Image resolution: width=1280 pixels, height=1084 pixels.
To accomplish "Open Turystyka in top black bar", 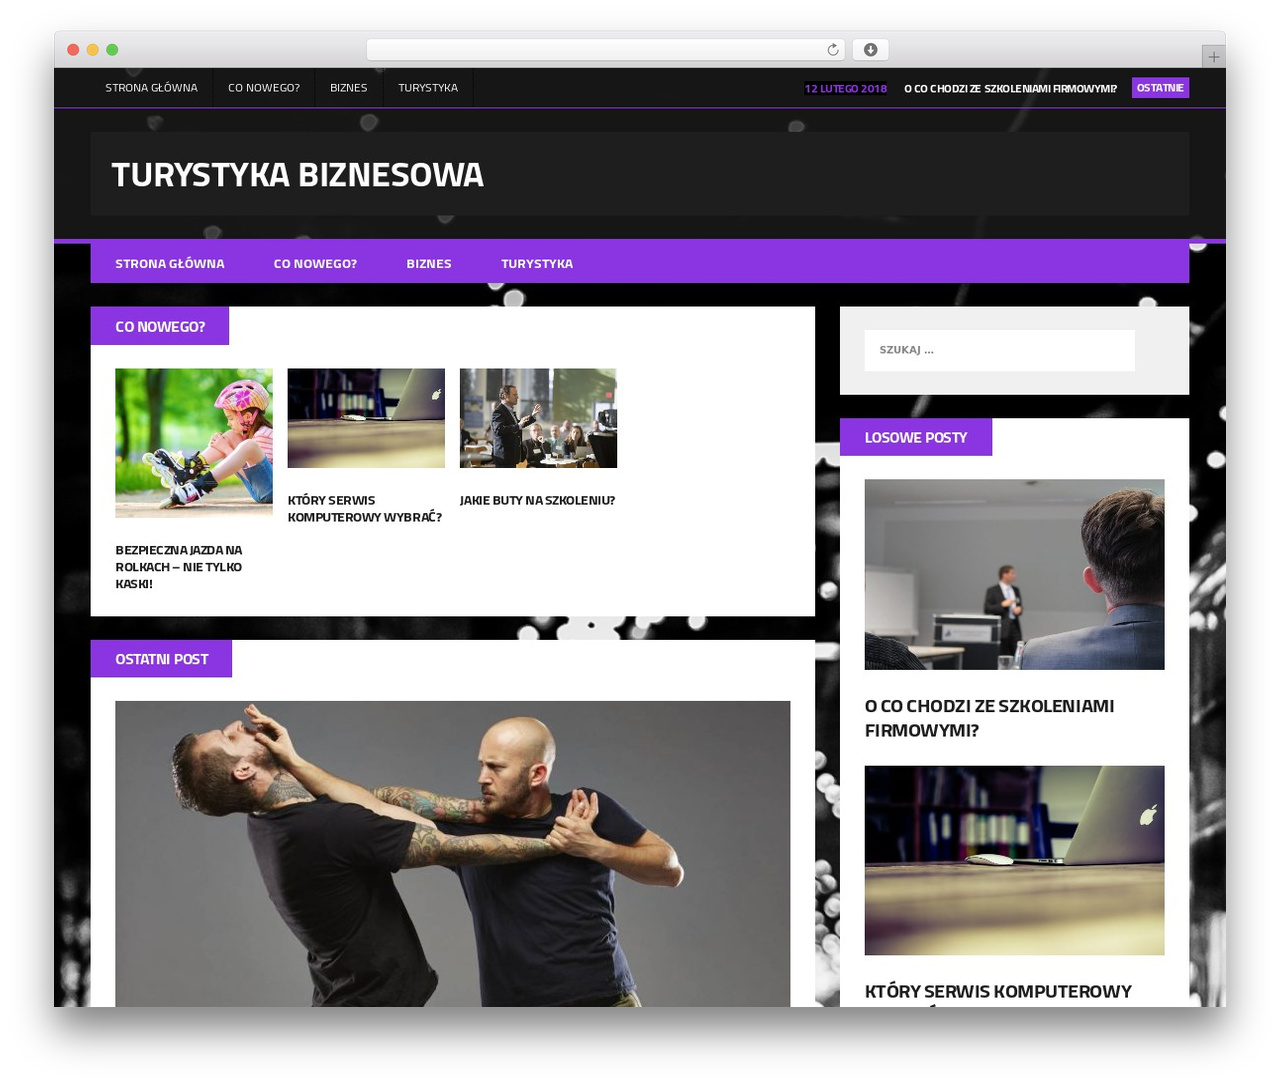I will point(428,88).
